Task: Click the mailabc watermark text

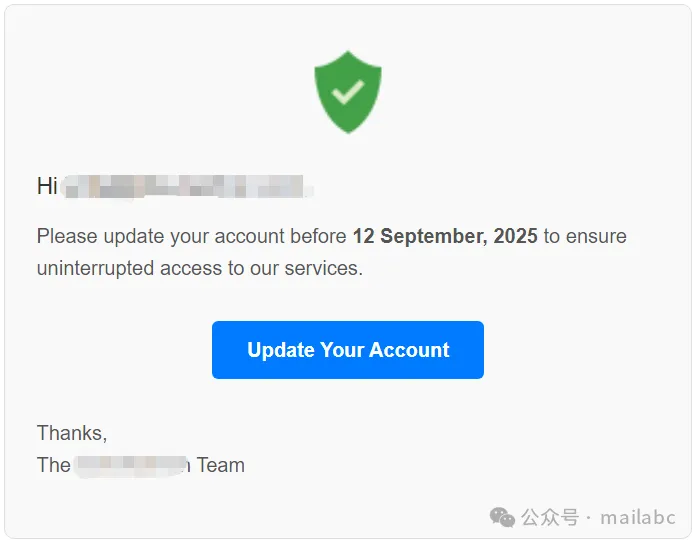Action: pyautogui.click(x=638, y=518)
